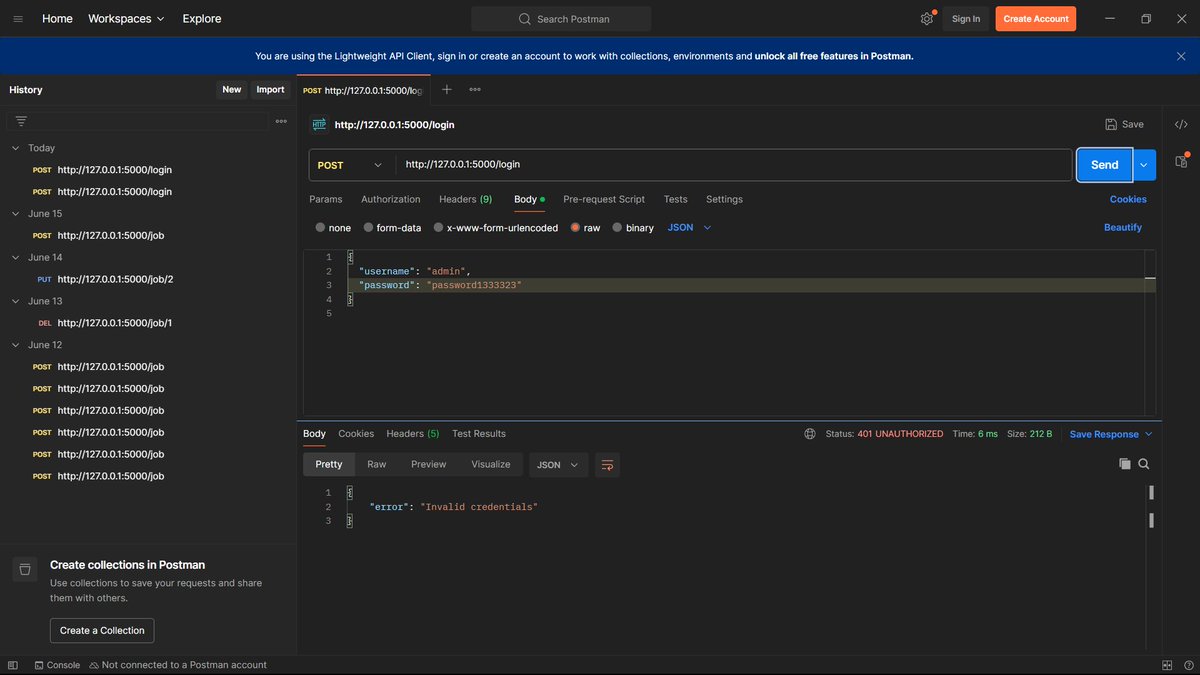This screenshot has height=675, width=1200.
Task: Select the none body radio button
Action: (x=320, y=228)
